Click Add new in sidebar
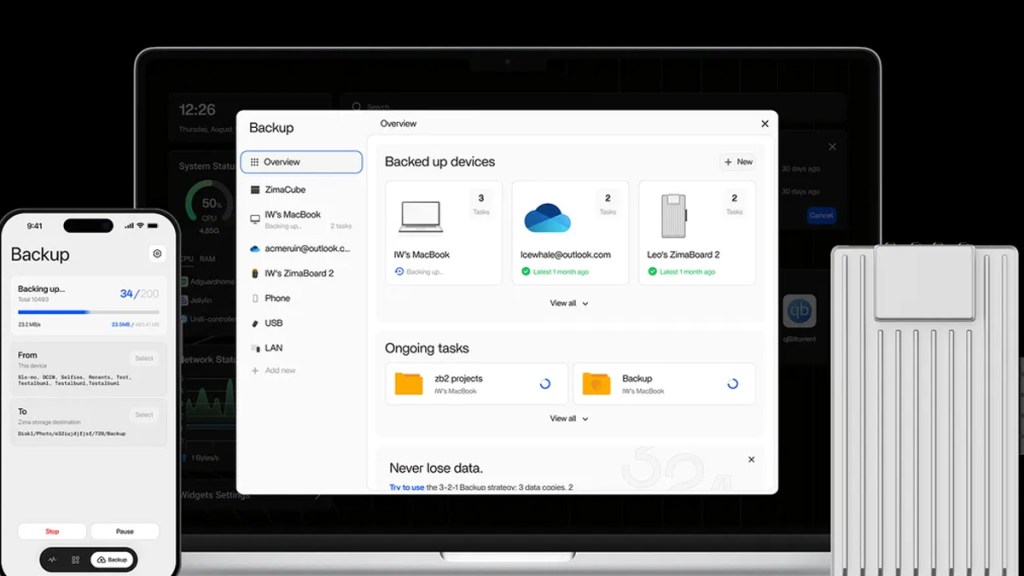This screenshot has height=576, width=1024. click(280, 370)
